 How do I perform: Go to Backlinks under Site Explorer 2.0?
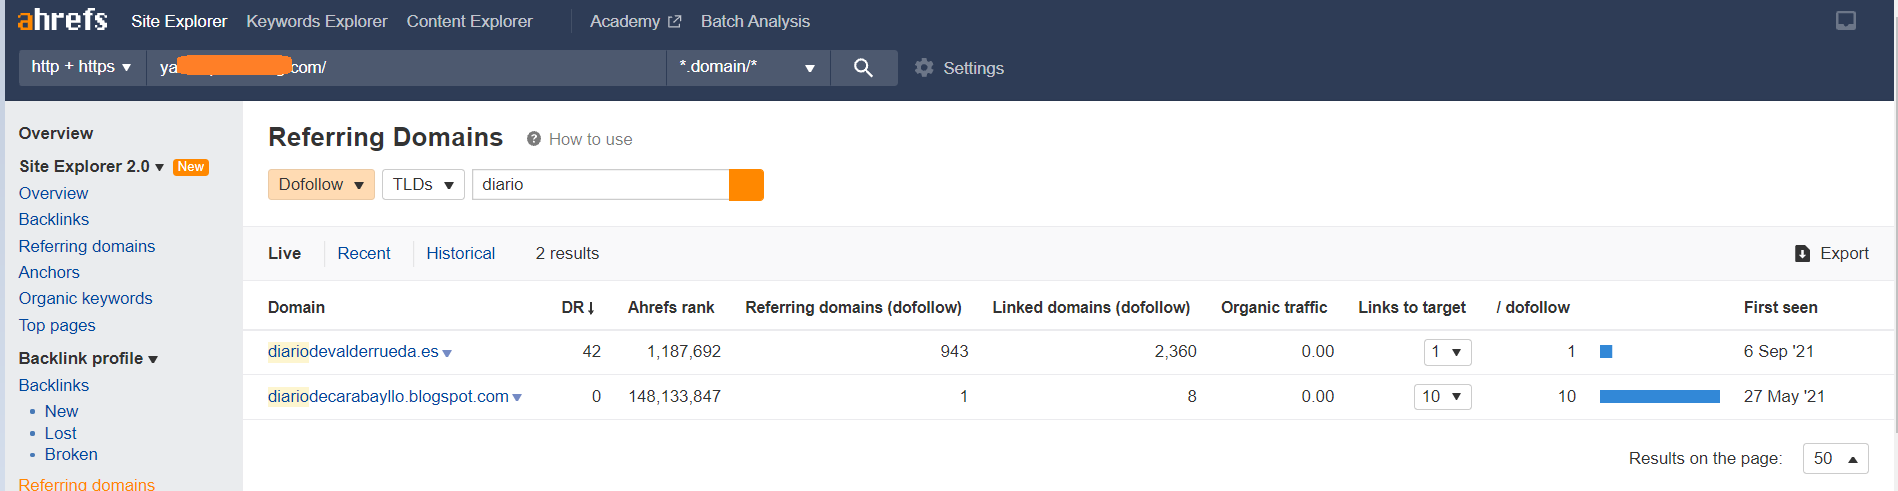click(x=54, y=219)
